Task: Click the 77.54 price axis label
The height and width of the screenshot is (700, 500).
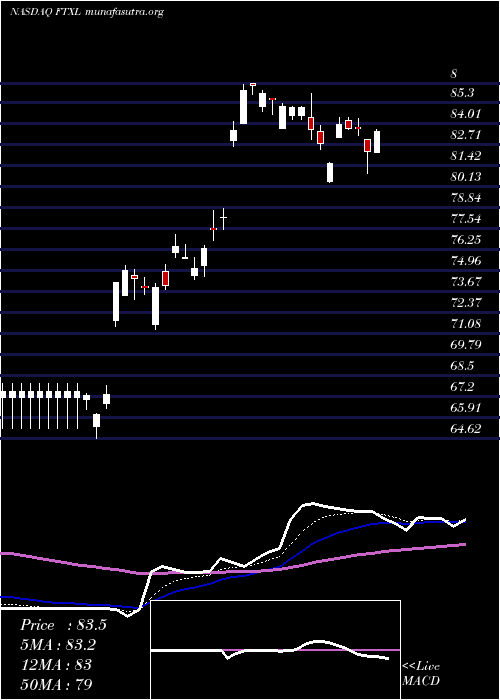Action: point(466,219)
